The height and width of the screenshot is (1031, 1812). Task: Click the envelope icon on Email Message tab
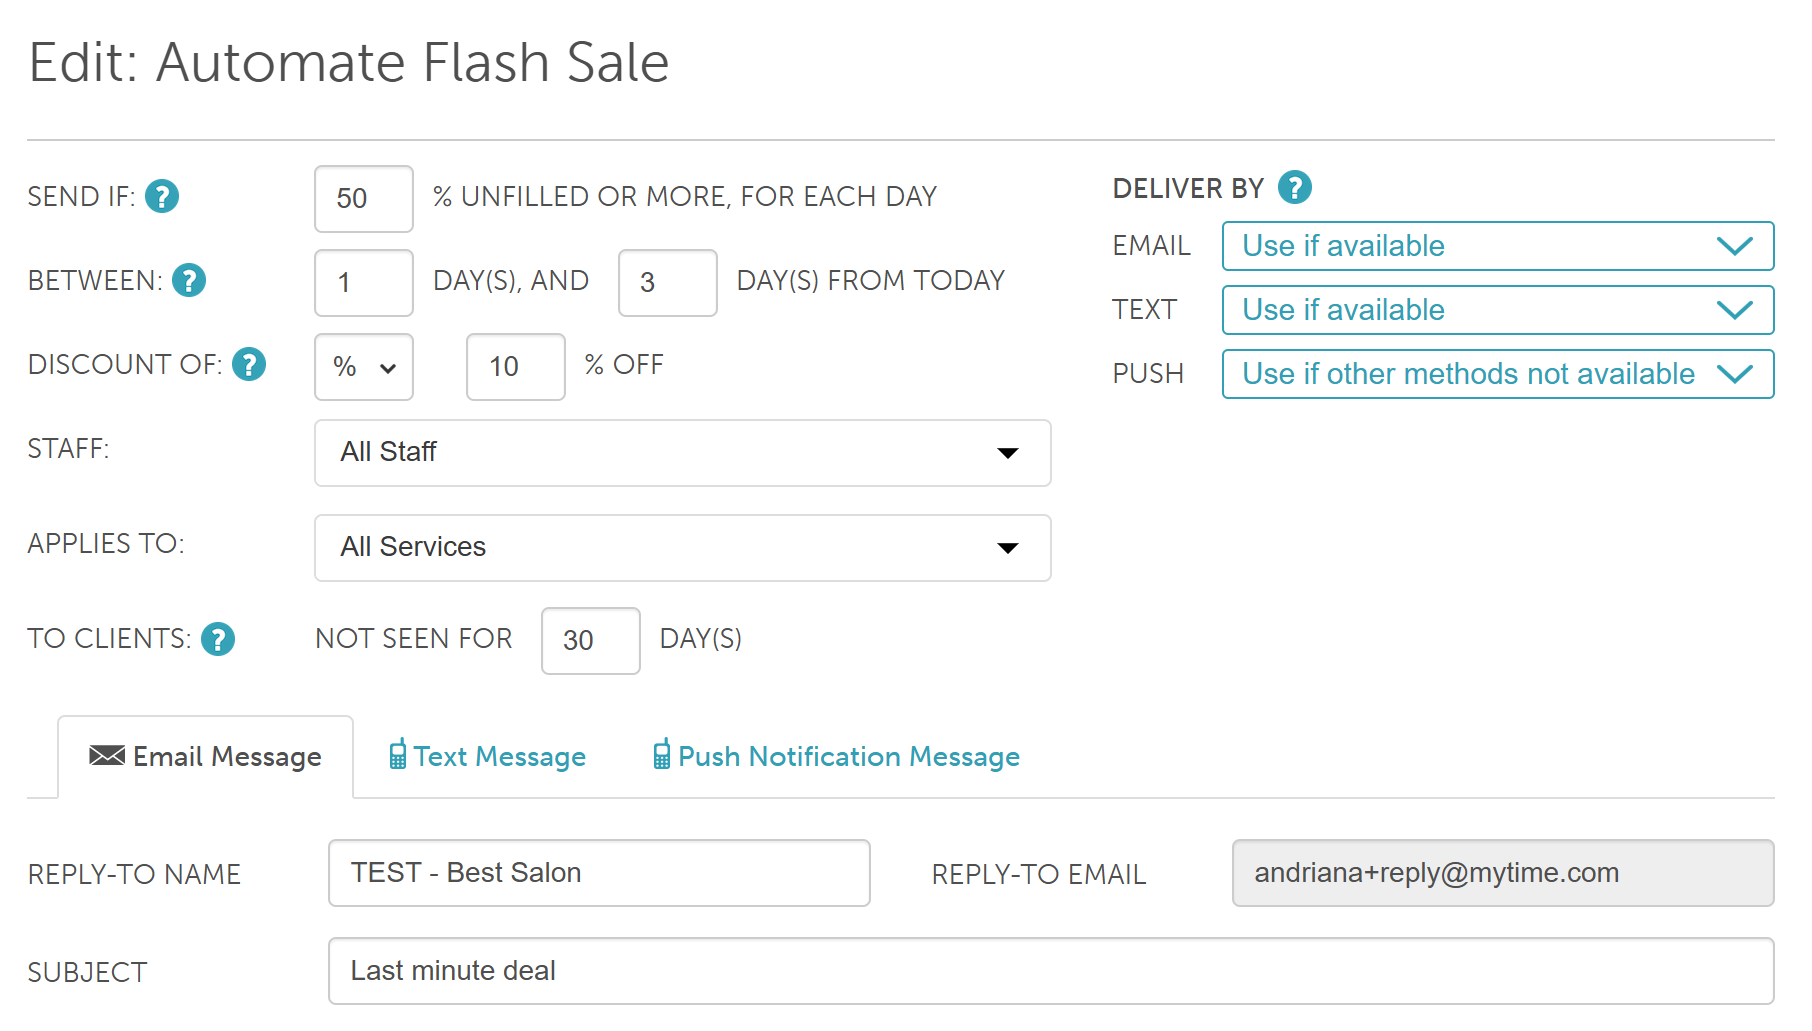point(107,756)
